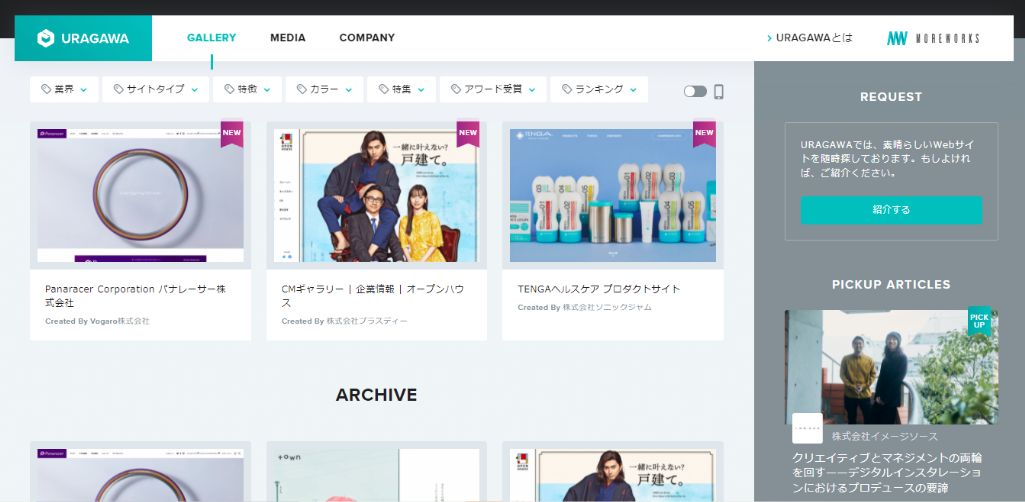The height and width of the screenshot is (502, 1025).
Task: Click the MOREWORKS logo in header
Action: [932, 38]
